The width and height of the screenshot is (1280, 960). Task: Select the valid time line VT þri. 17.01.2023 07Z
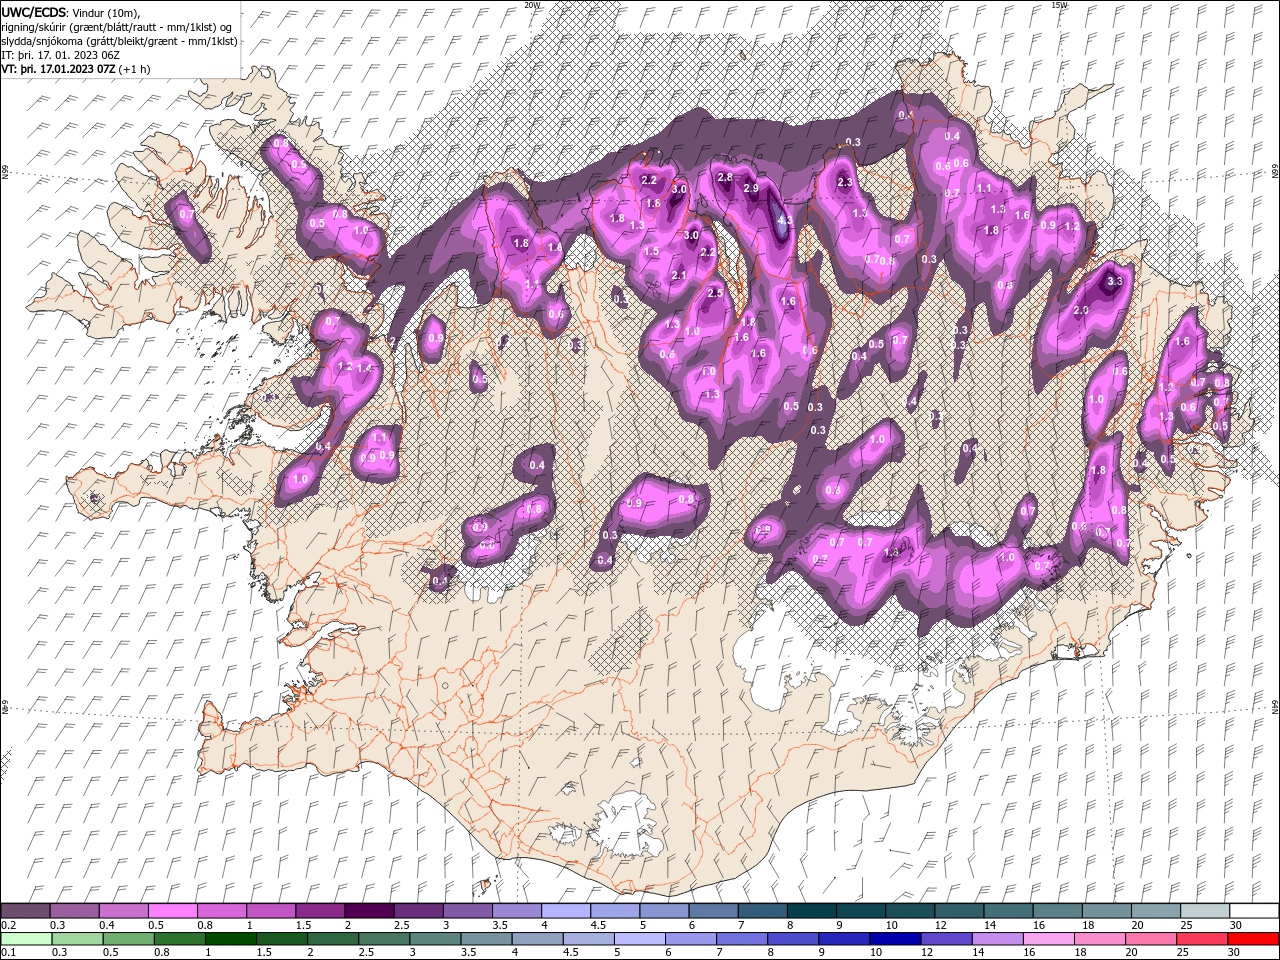click(59, 69)
